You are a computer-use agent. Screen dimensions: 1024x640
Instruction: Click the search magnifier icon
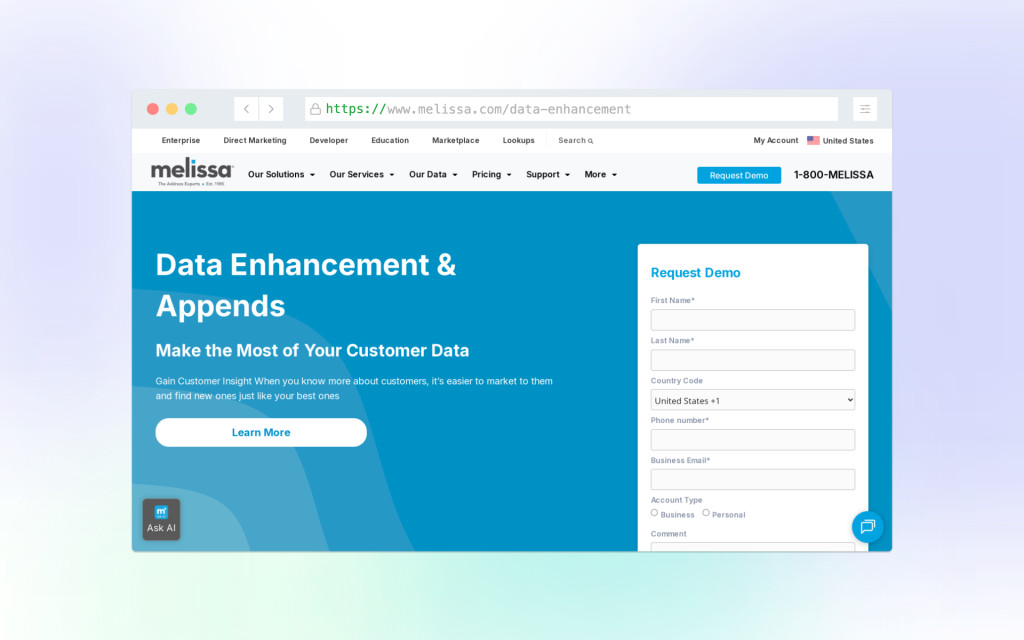(x=590, y=141)
